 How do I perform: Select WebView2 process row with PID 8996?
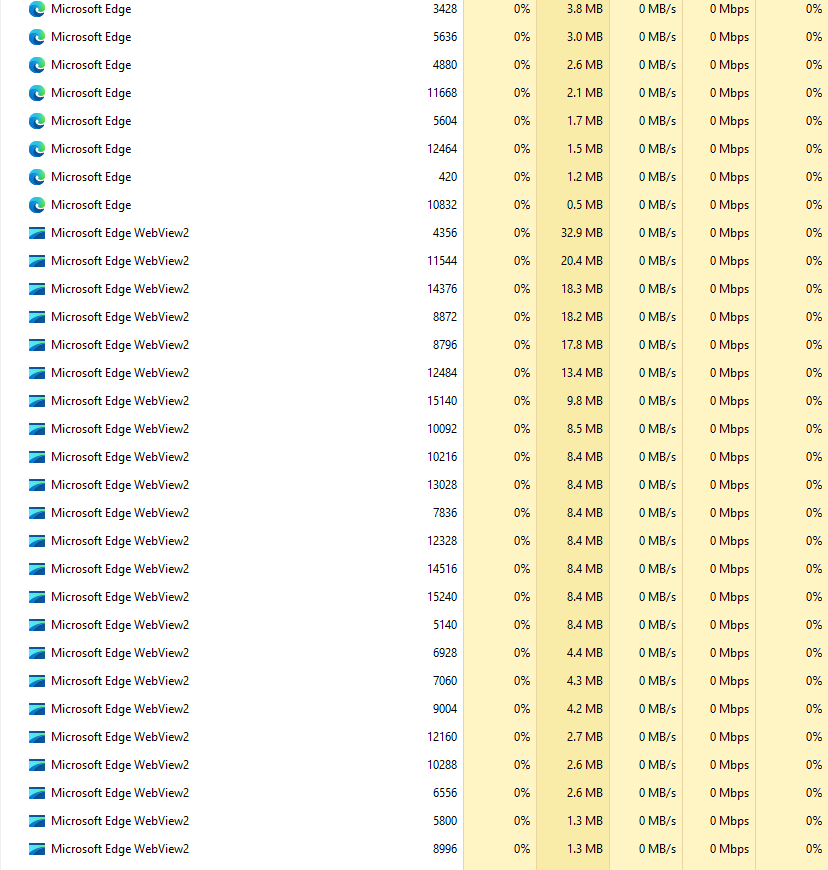coord(414,849)
